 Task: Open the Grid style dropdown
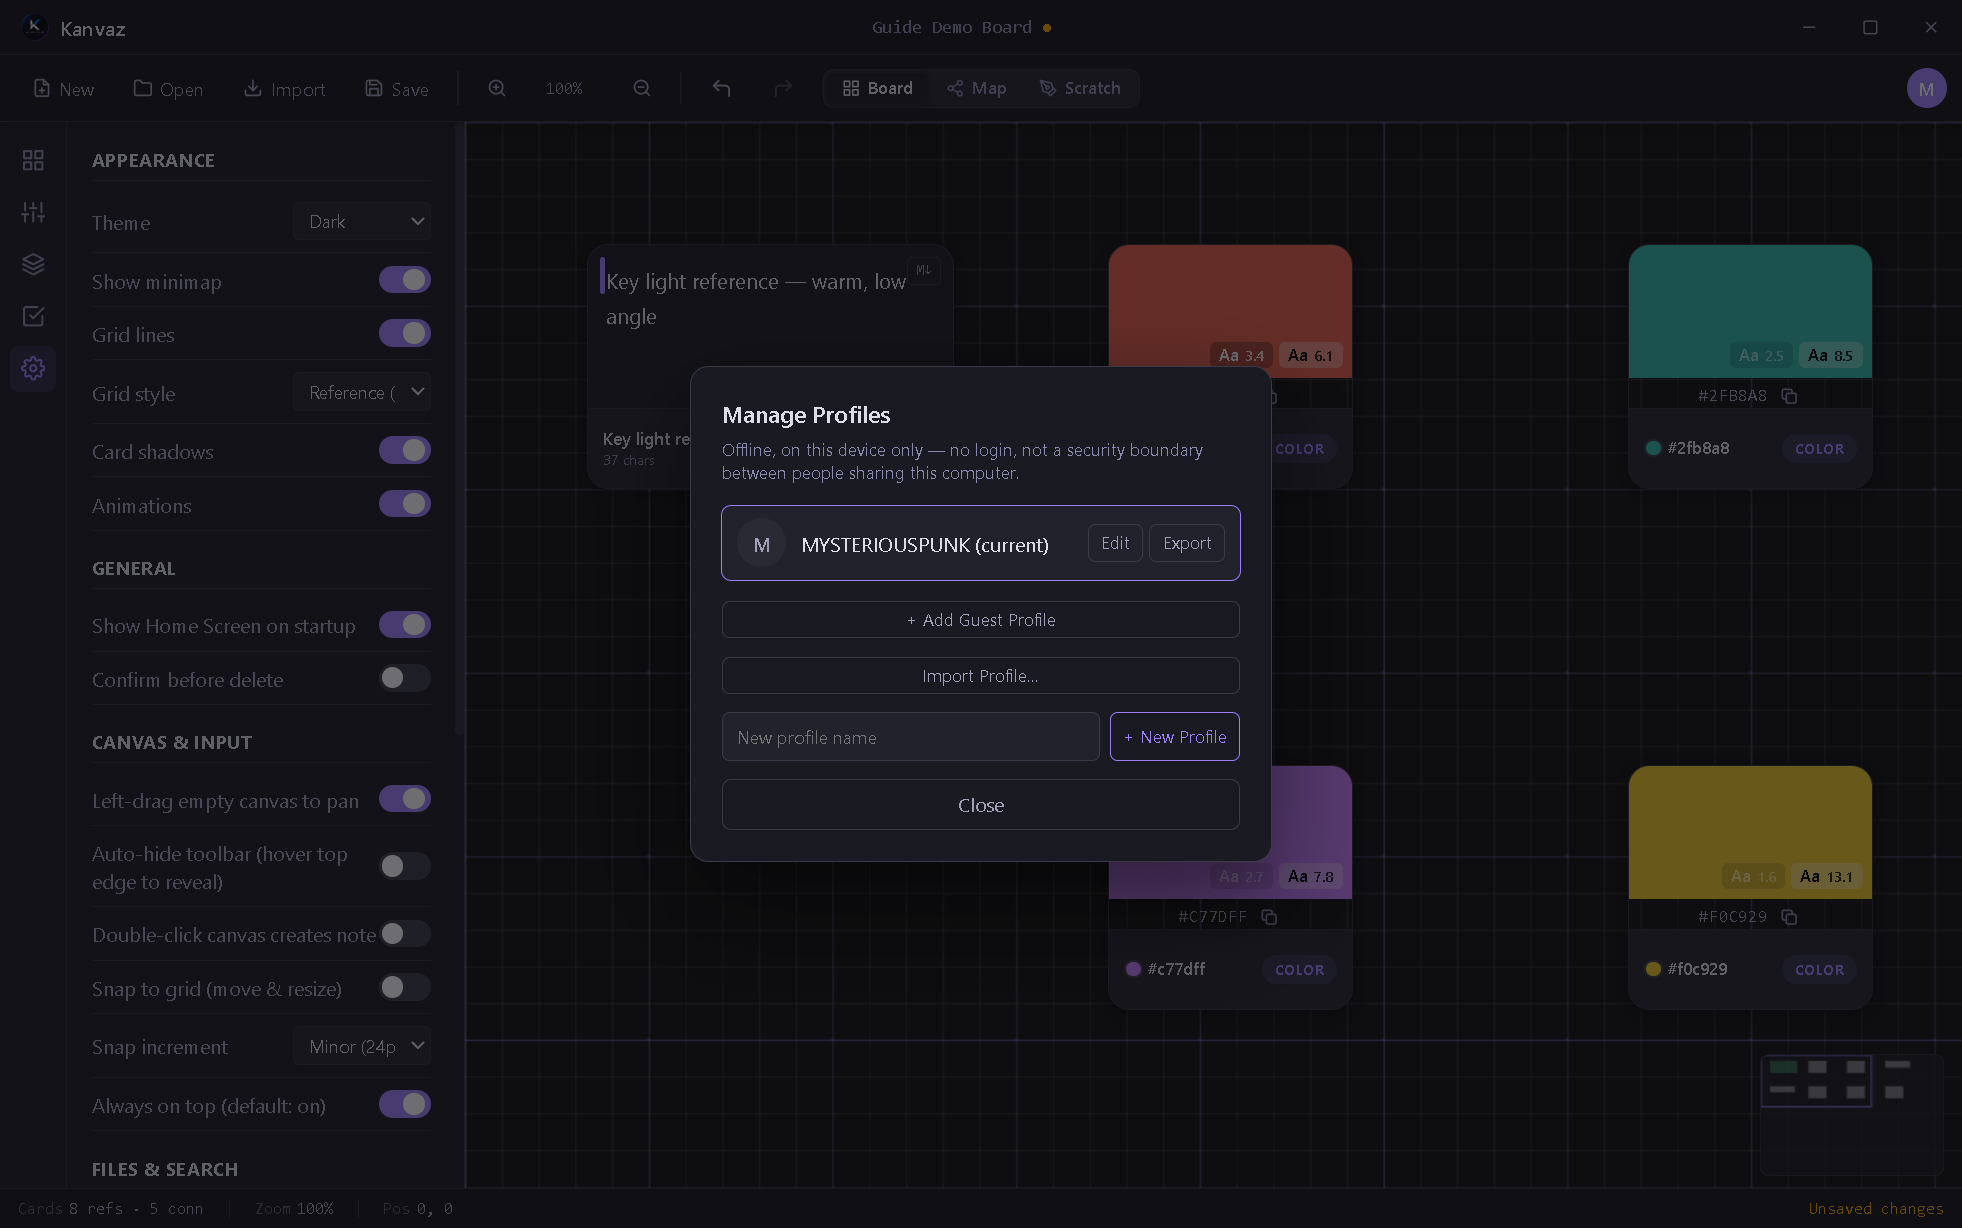tap(362, 392)
